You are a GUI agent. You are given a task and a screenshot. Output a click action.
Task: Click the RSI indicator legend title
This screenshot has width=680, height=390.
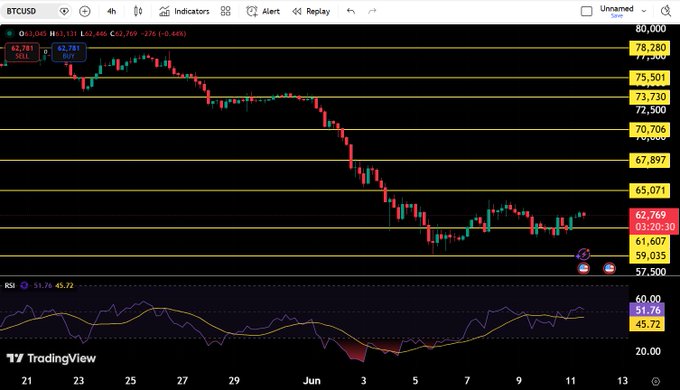(x=10, y=285)
